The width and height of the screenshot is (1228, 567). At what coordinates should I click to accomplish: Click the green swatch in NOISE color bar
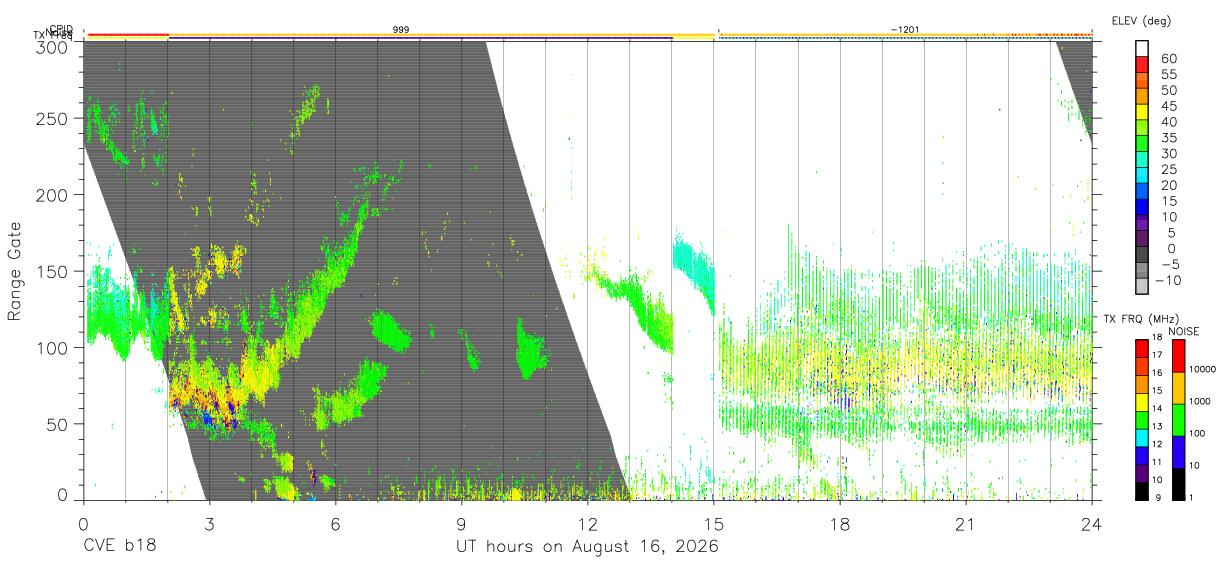point(1178,419)
